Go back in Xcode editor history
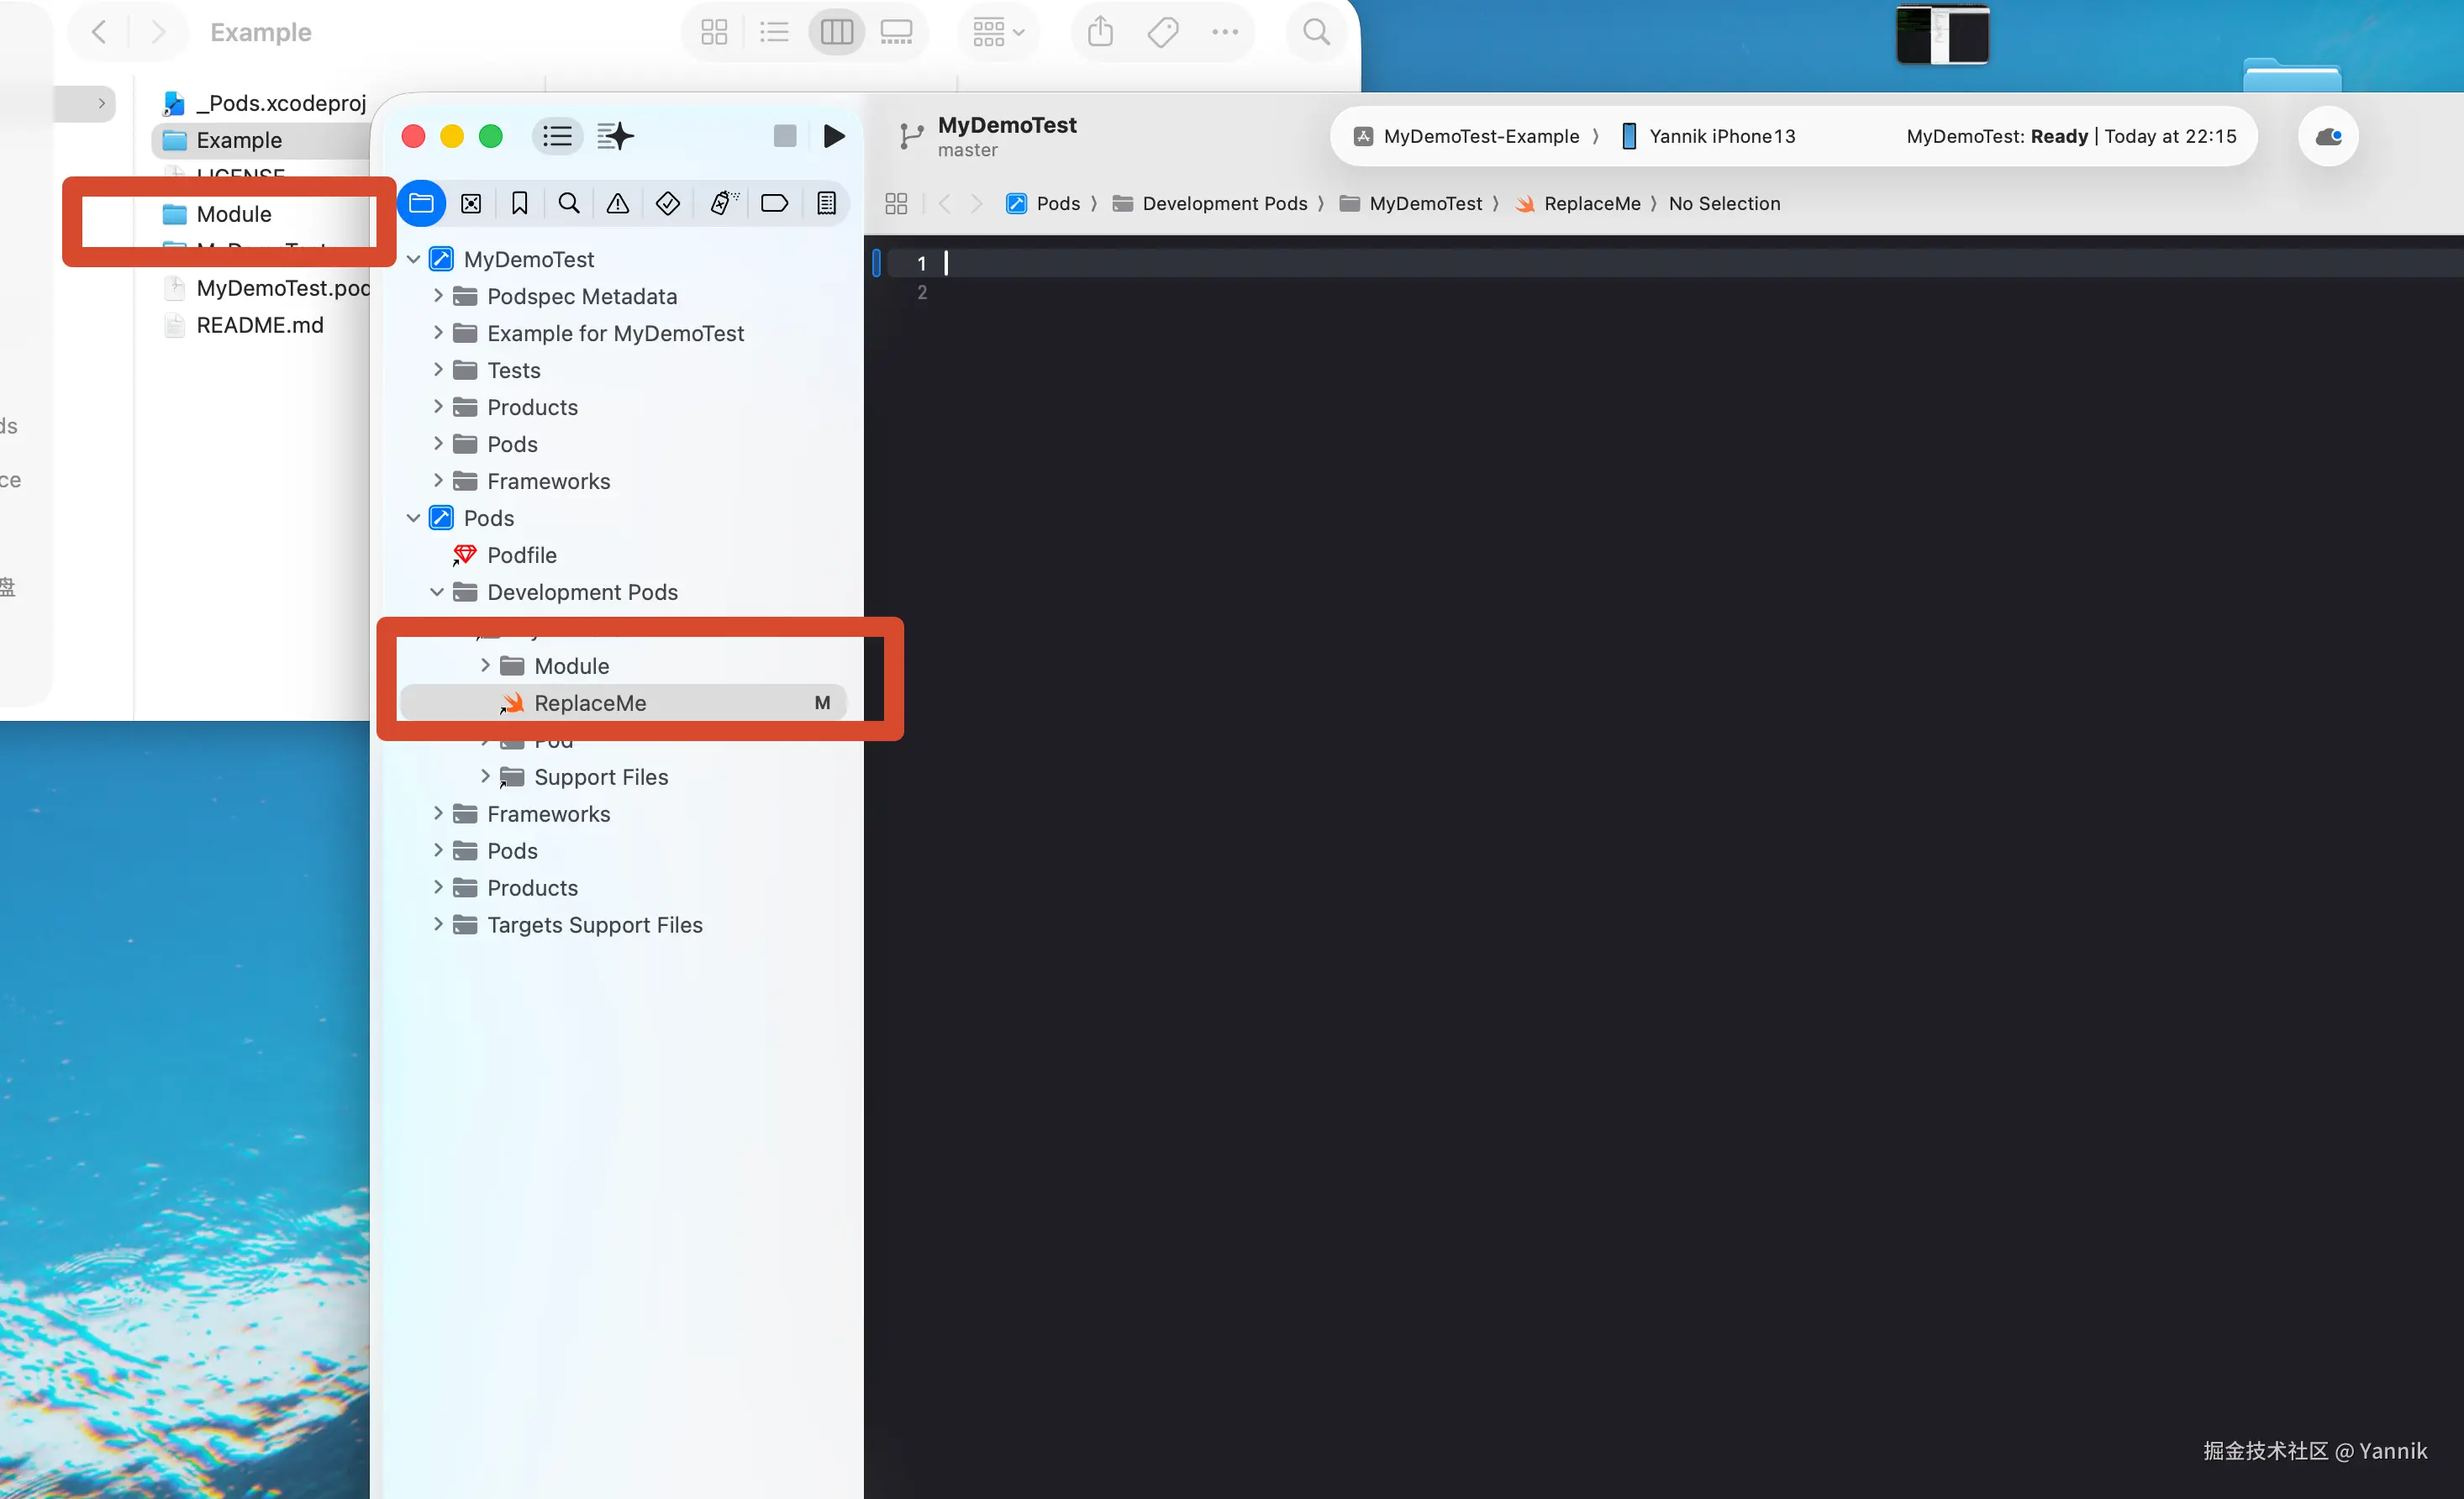 click(x=944, y=203)
